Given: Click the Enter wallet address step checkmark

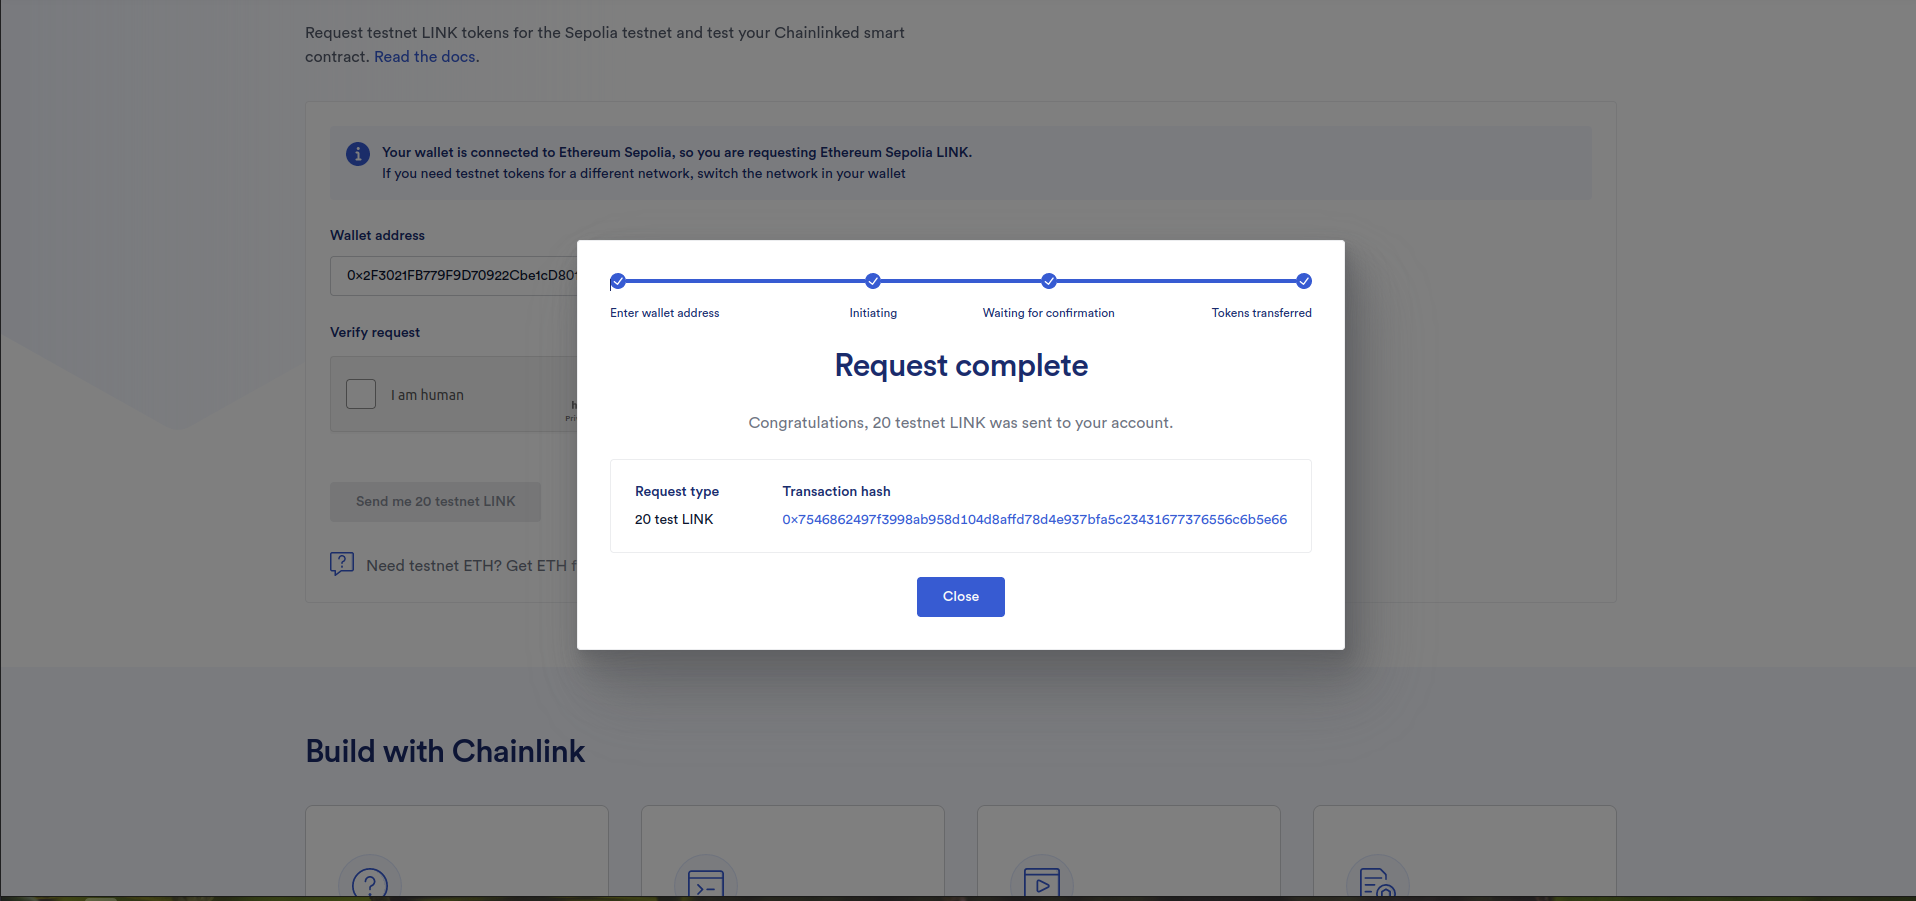Looking at the screenshot, I should click(618, 281).
